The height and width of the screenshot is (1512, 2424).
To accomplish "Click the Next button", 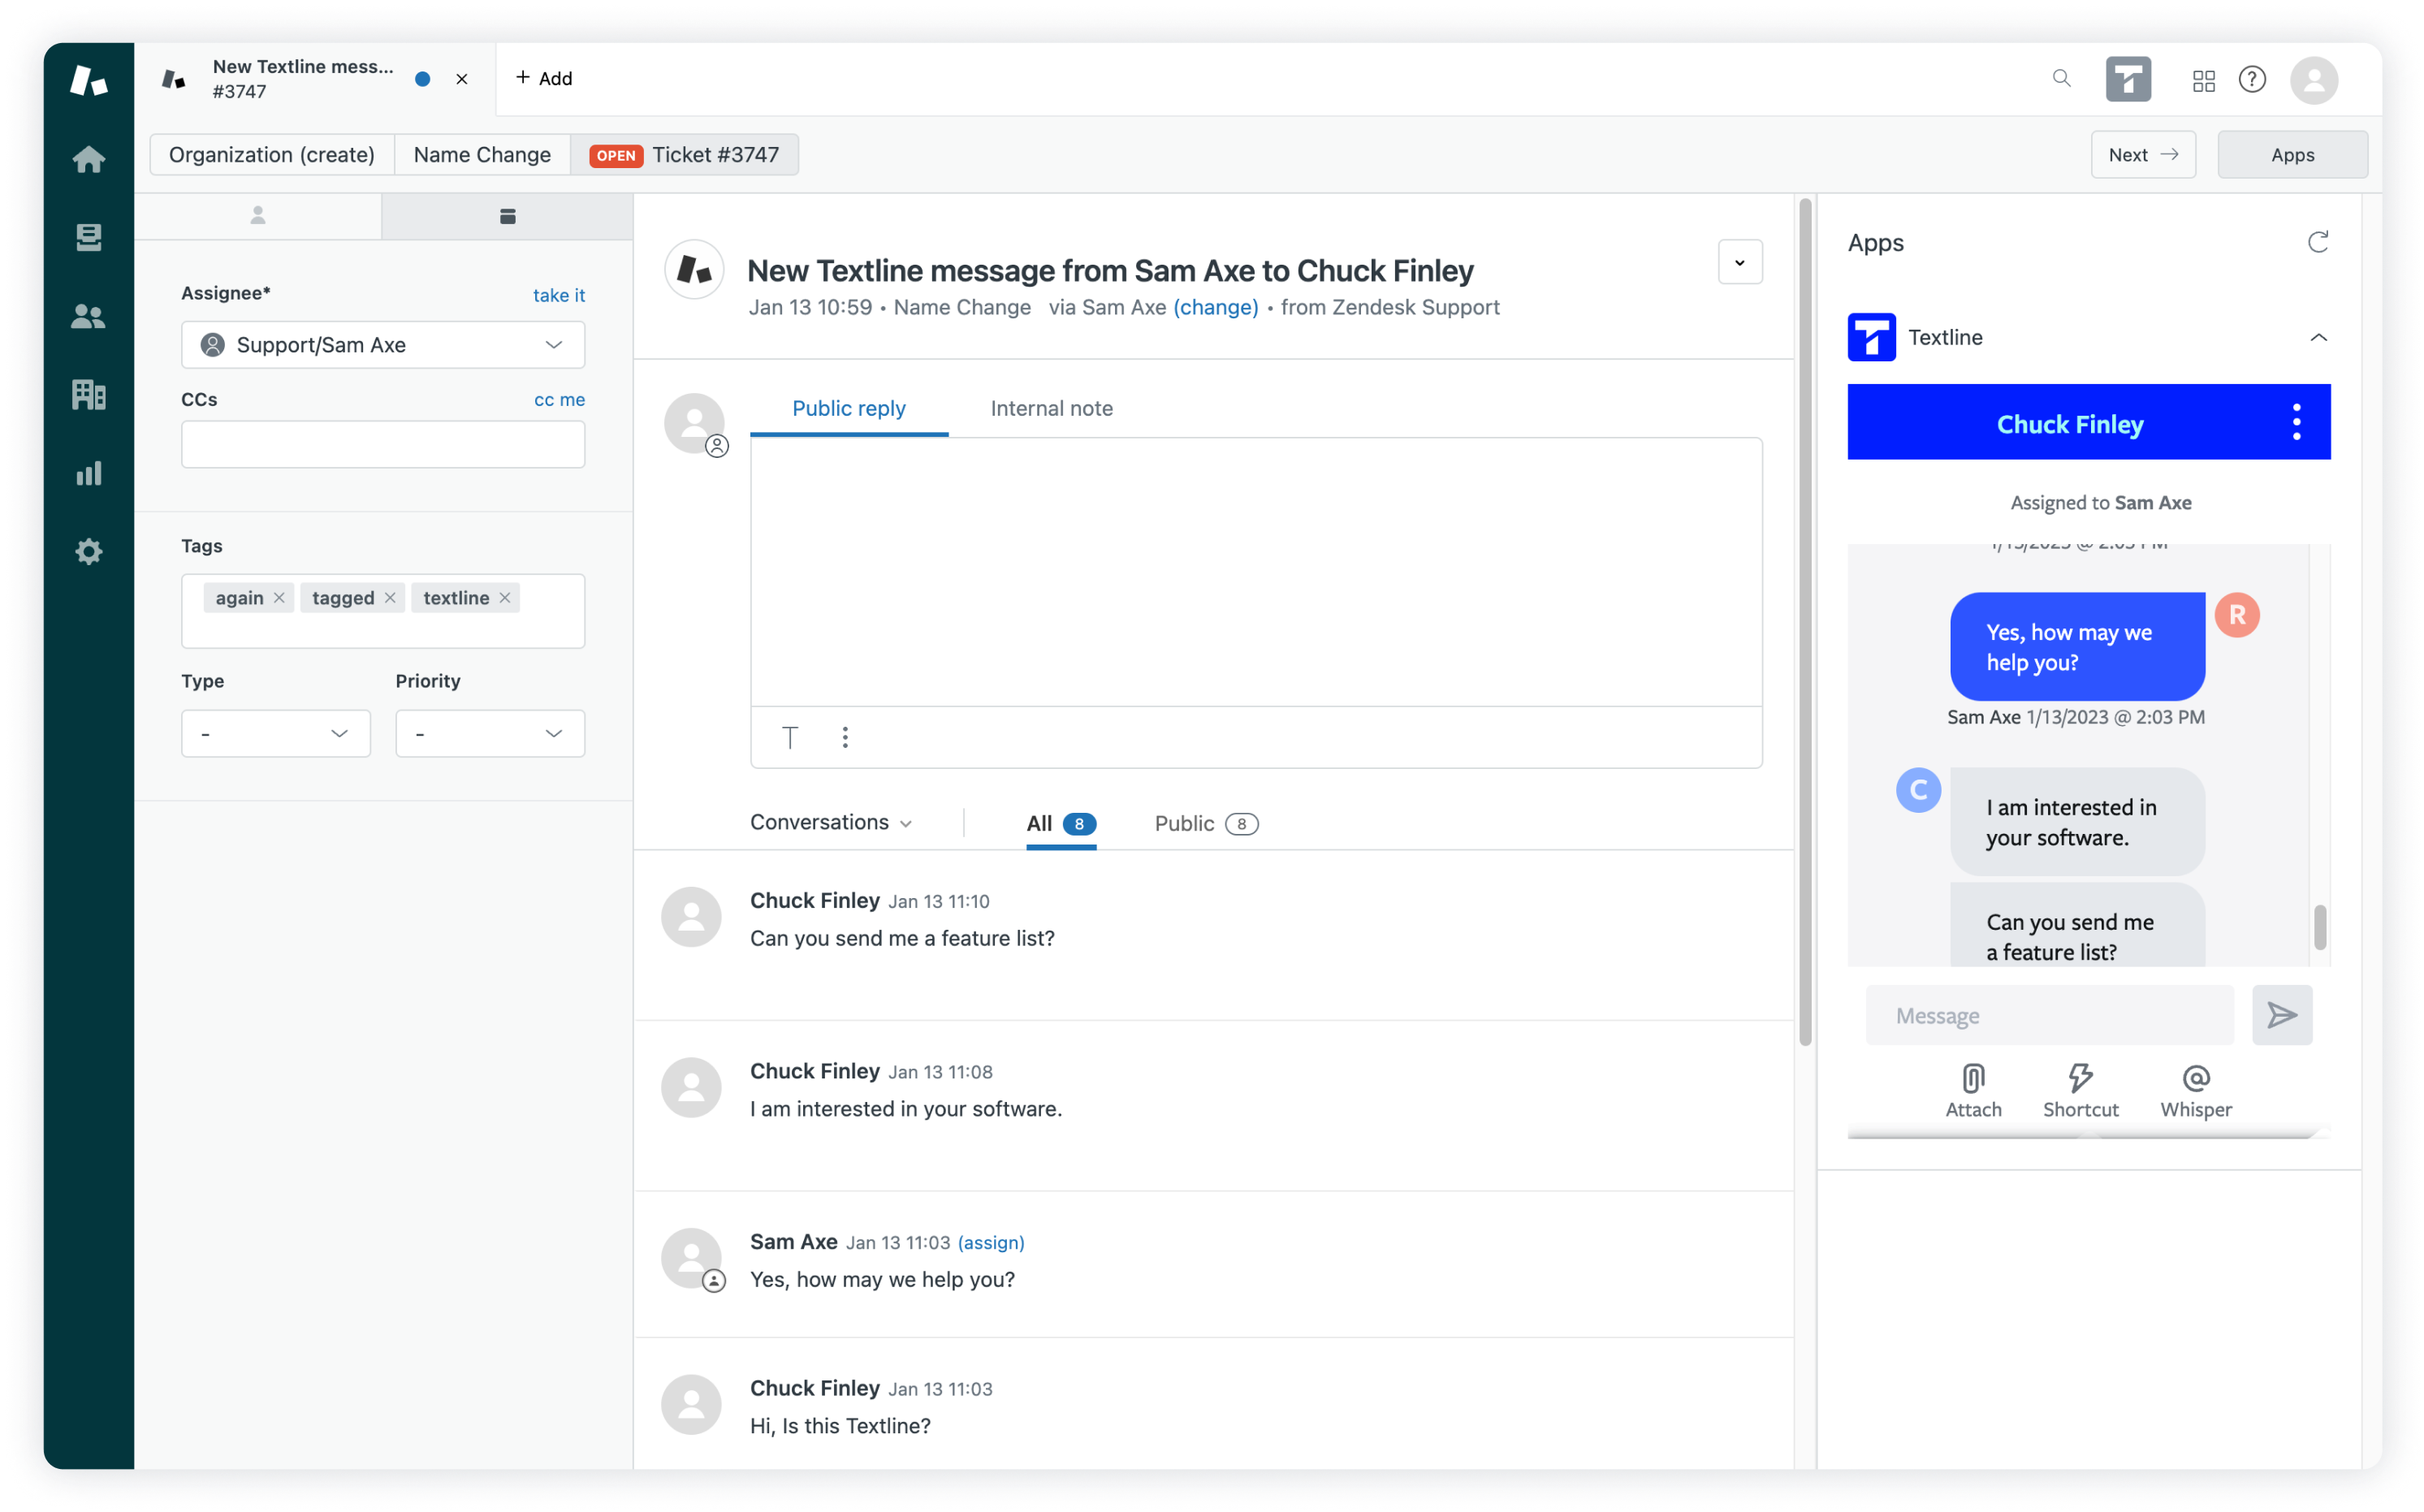I will 2142,154.
